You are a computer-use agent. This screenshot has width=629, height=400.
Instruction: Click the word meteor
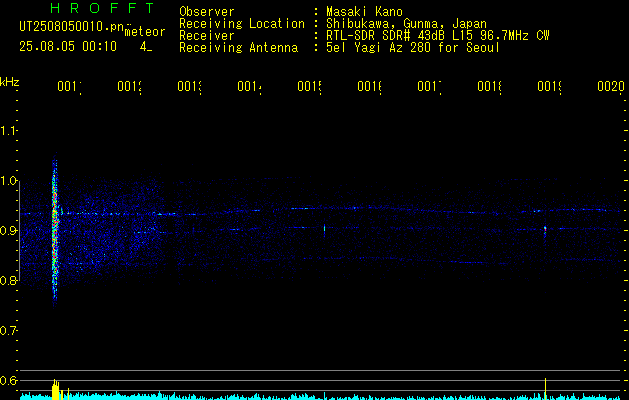[145, 32]
